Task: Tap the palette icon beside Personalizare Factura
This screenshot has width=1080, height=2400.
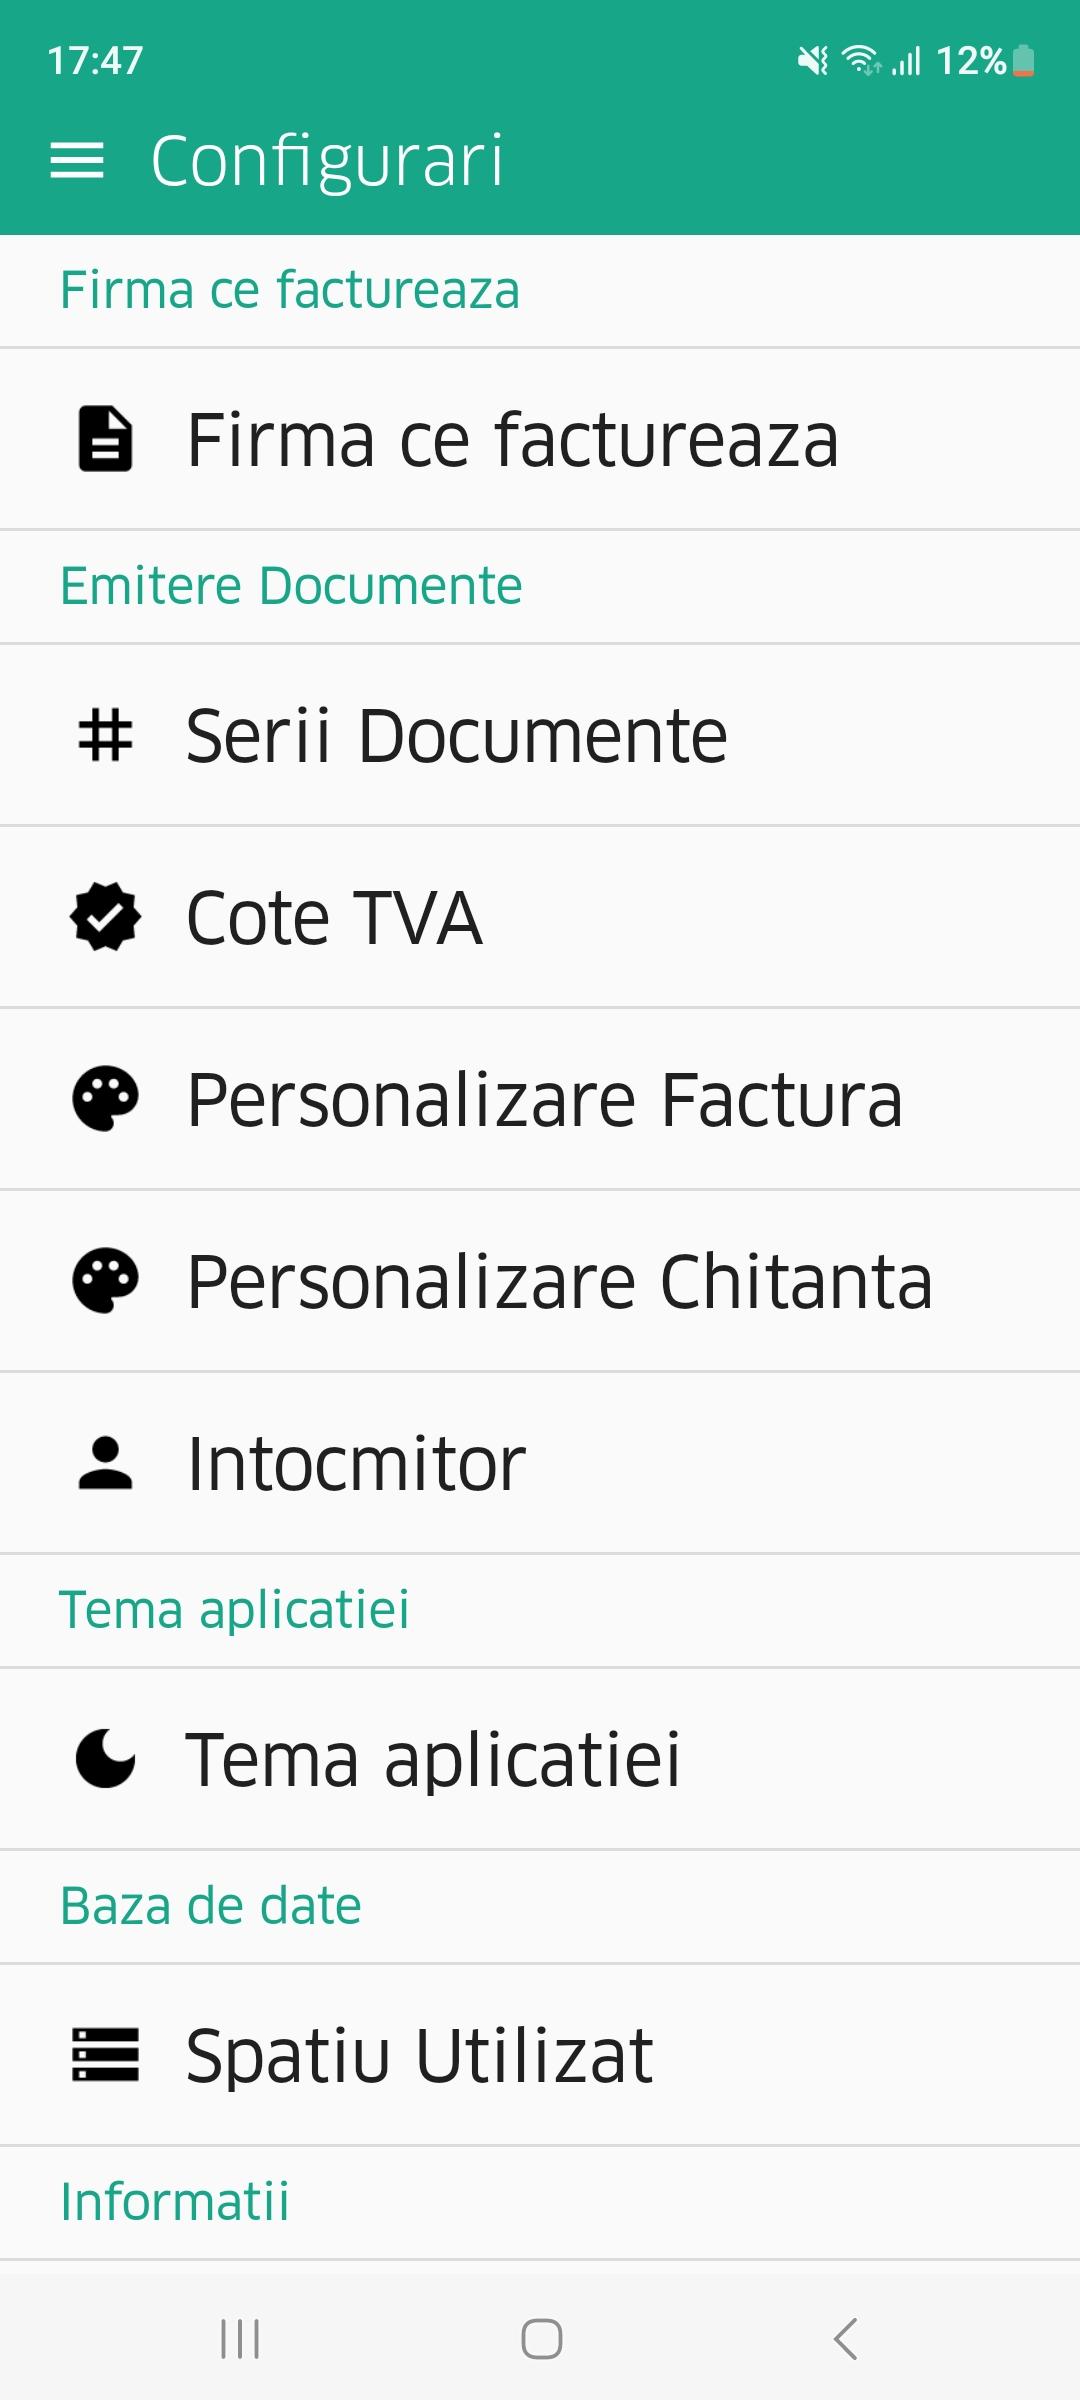Action: click(105, 1099)
